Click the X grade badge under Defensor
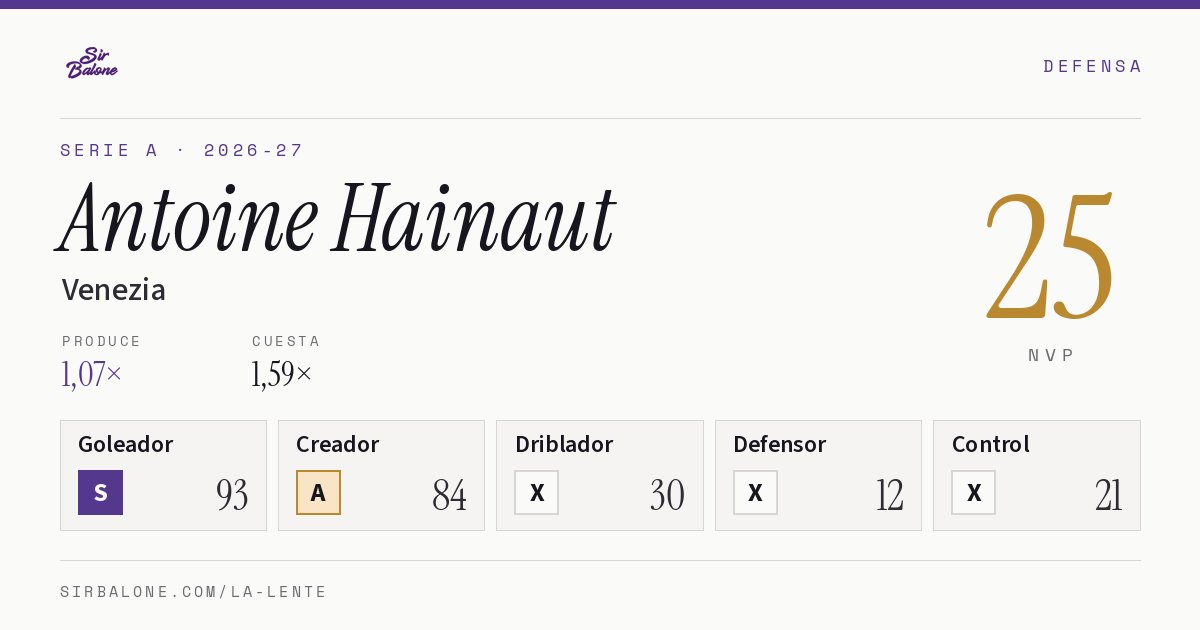 click(755, 492)
